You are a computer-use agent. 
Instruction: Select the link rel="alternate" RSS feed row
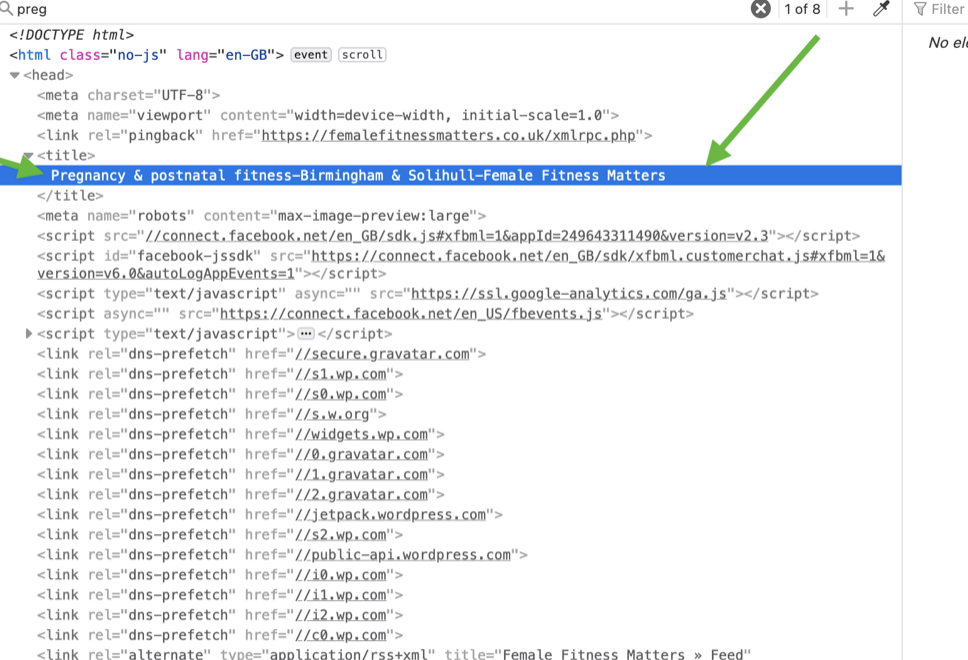tap(394, 654)
